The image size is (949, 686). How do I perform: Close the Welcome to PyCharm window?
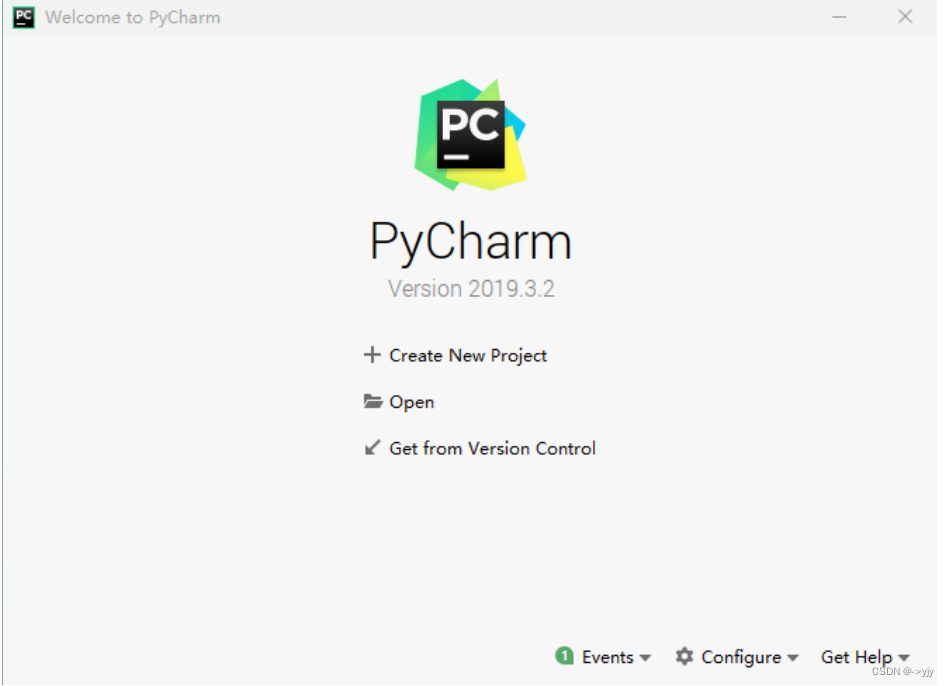(905, 17)
